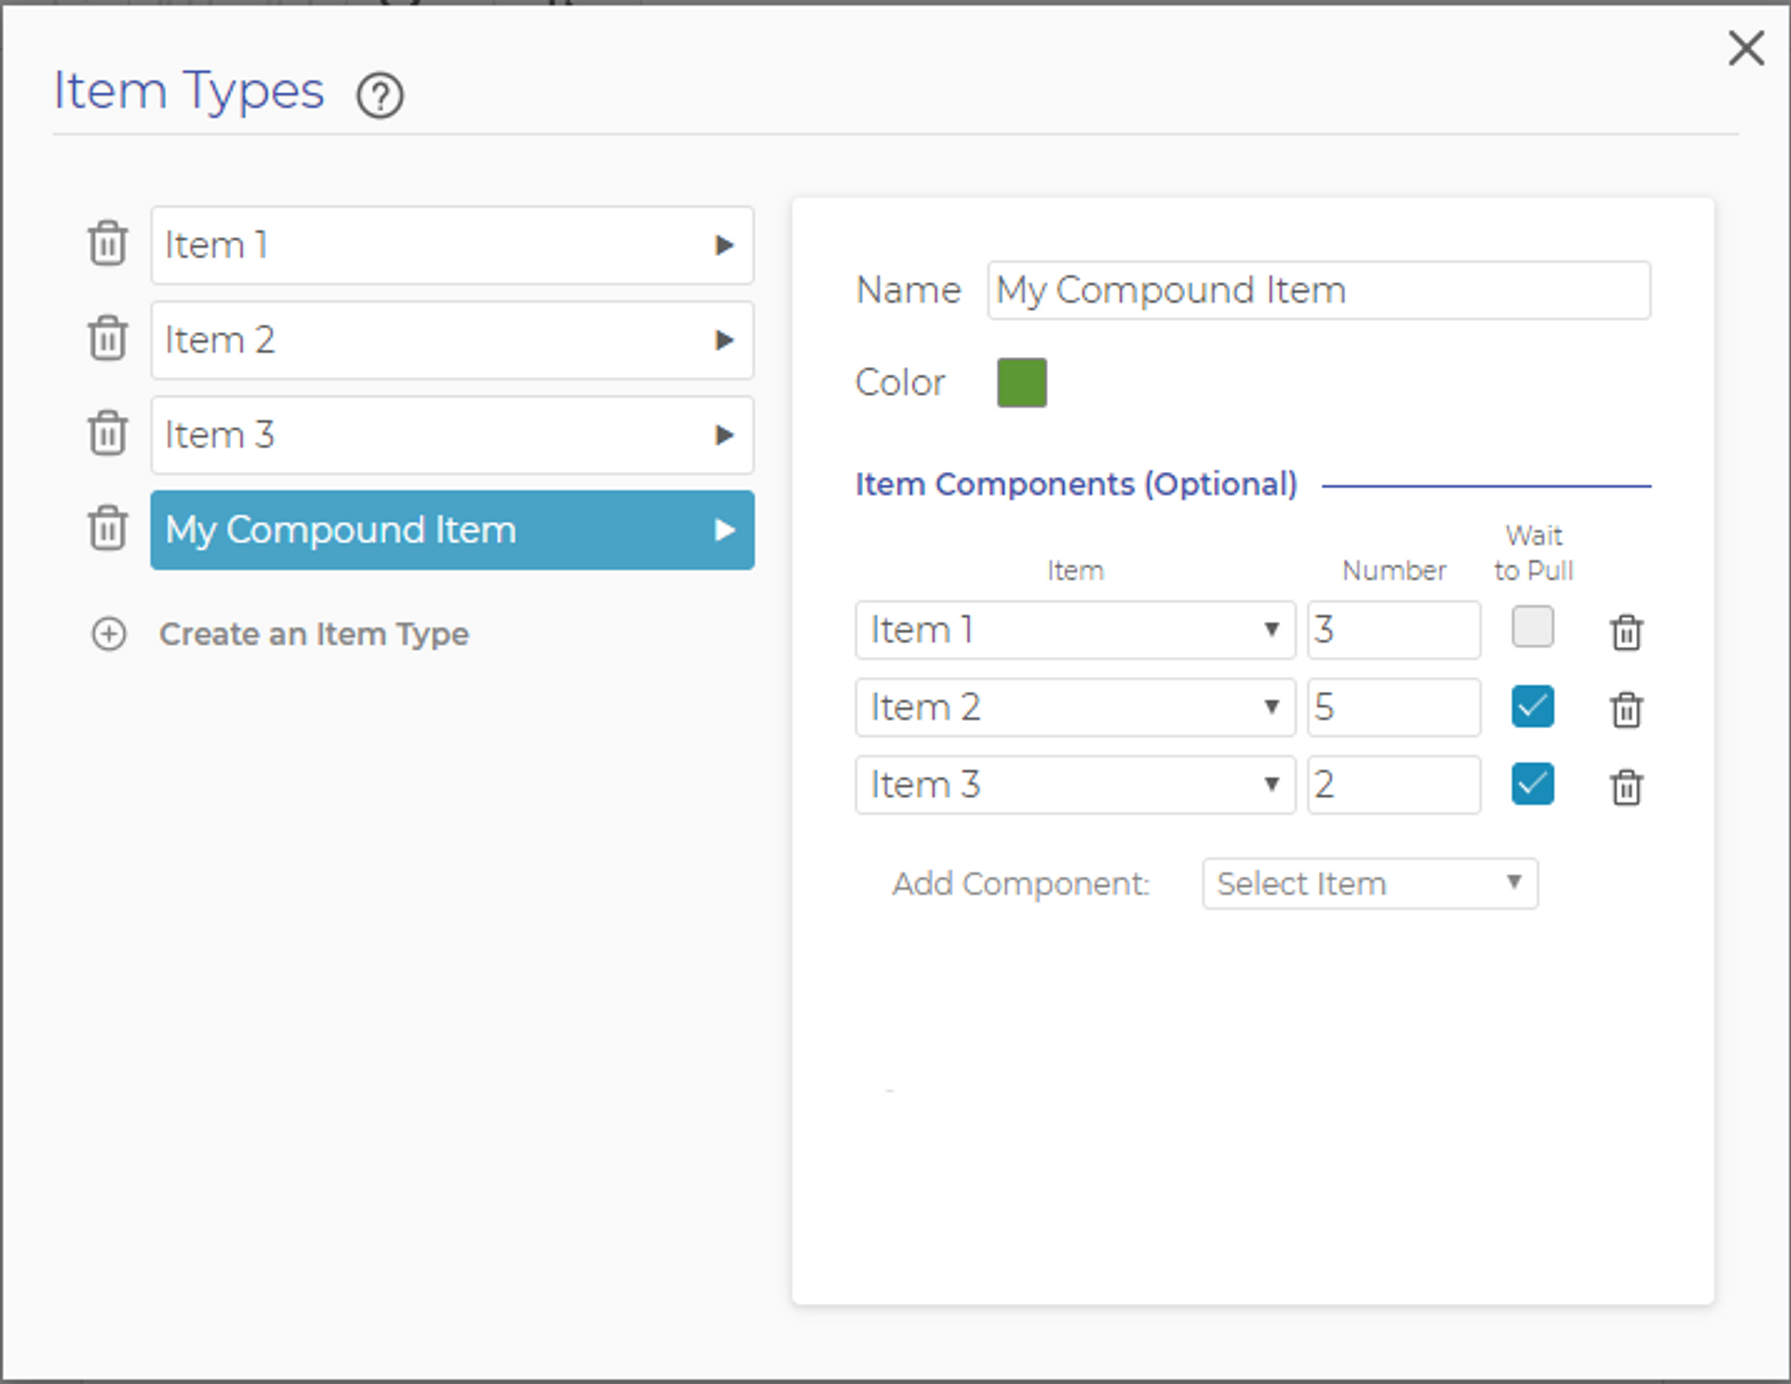
Task: Uncheck Wait to Pull for Item 3 component
Action: coord(1532,784)
